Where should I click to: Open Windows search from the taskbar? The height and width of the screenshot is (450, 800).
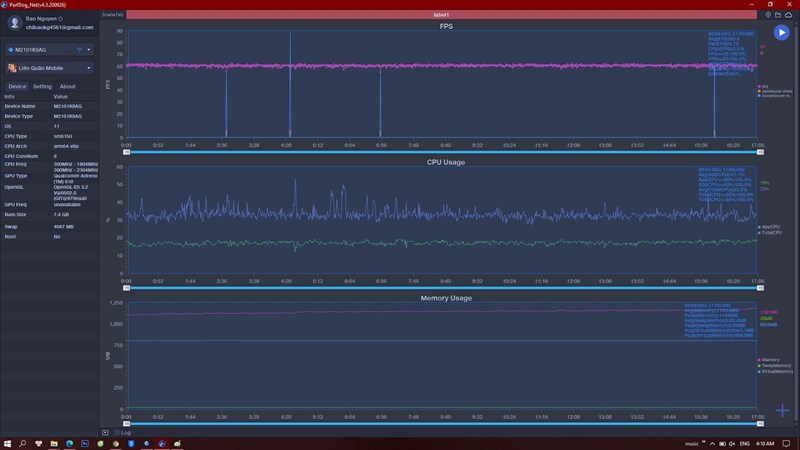coord(22,444)
